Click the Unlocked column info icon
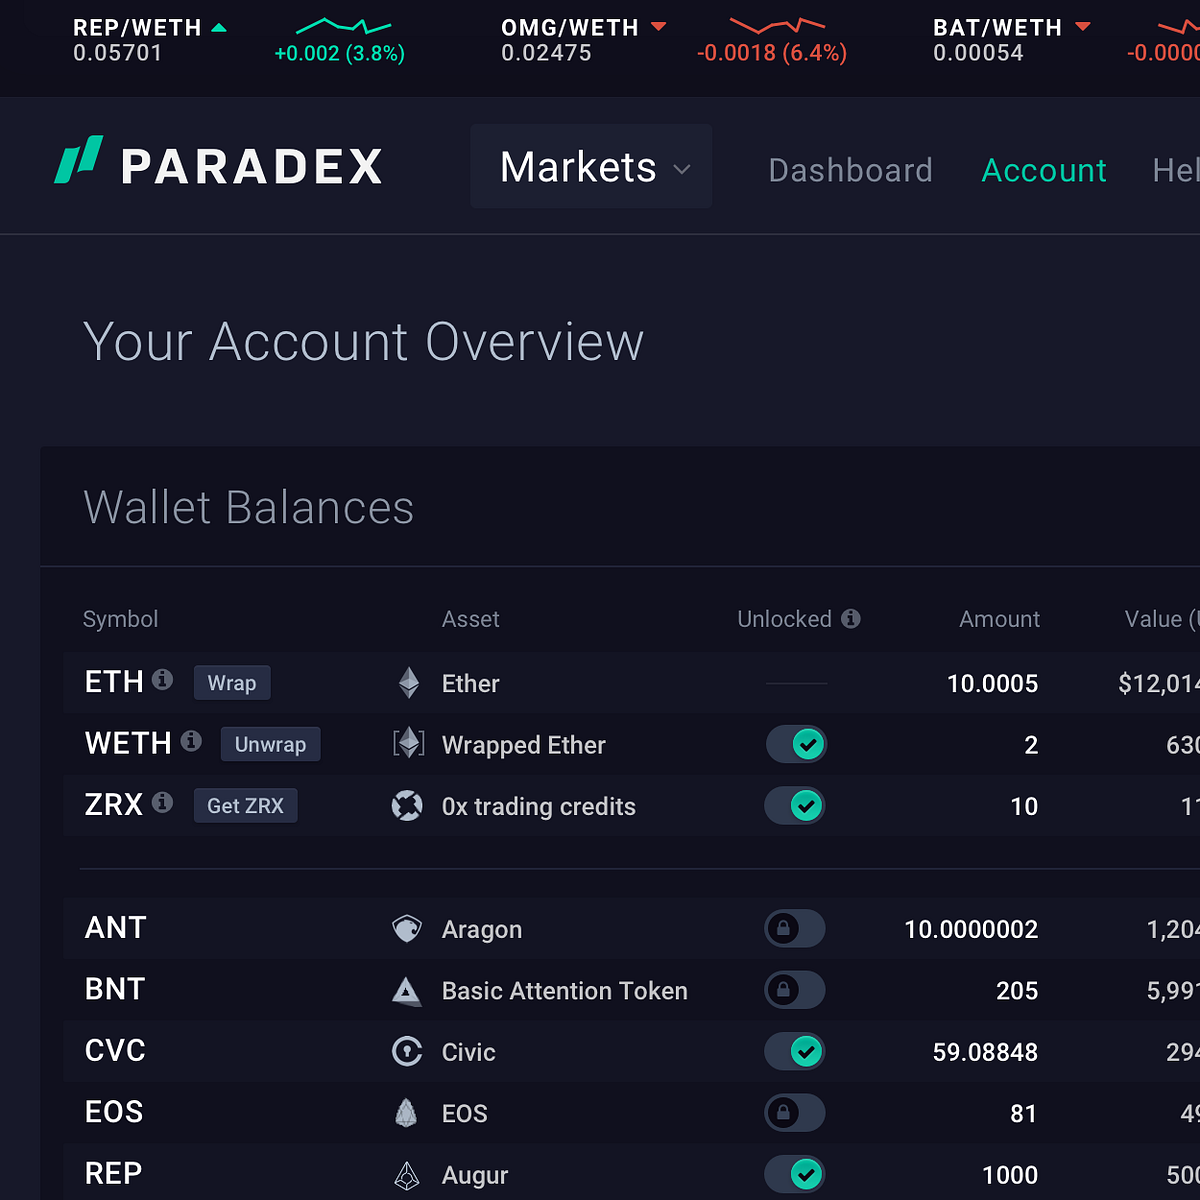Screen dimensions: 1200x1200 pos(851,619)
